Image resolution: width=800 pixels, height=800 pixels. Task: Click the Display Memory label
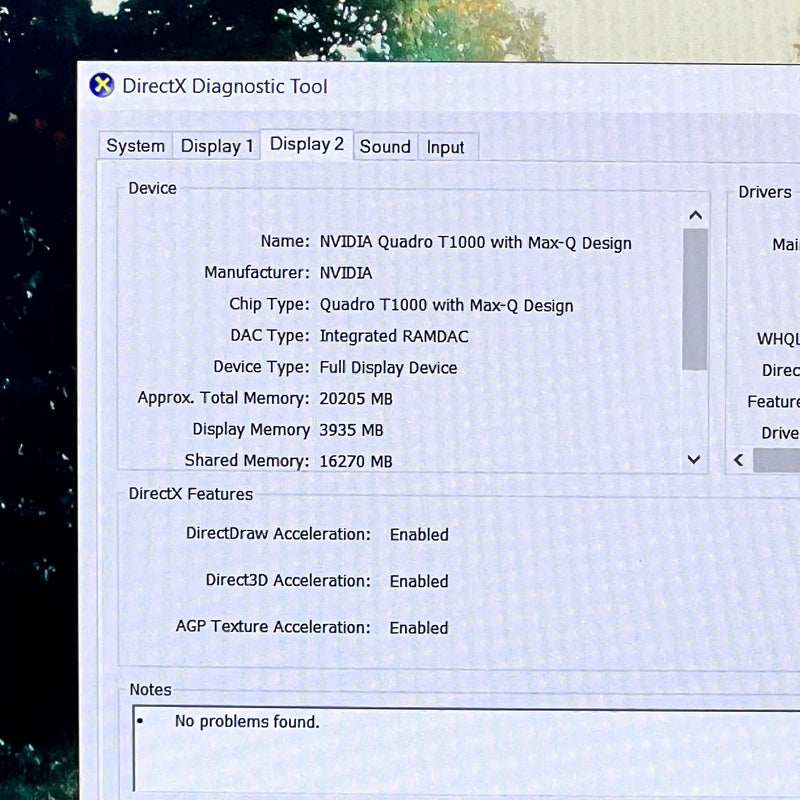[251, 430]
